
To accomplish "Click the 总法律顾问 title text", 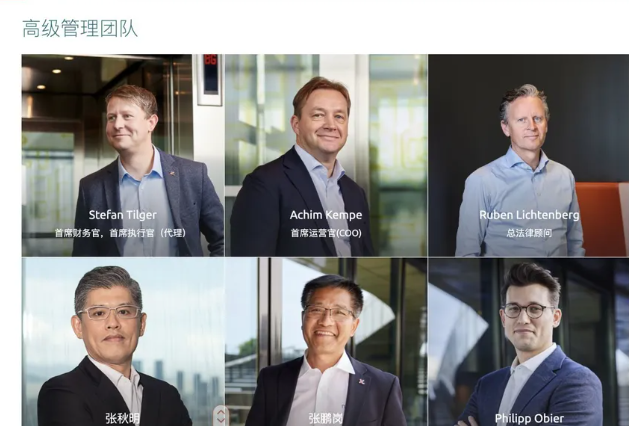I will 529,233.
